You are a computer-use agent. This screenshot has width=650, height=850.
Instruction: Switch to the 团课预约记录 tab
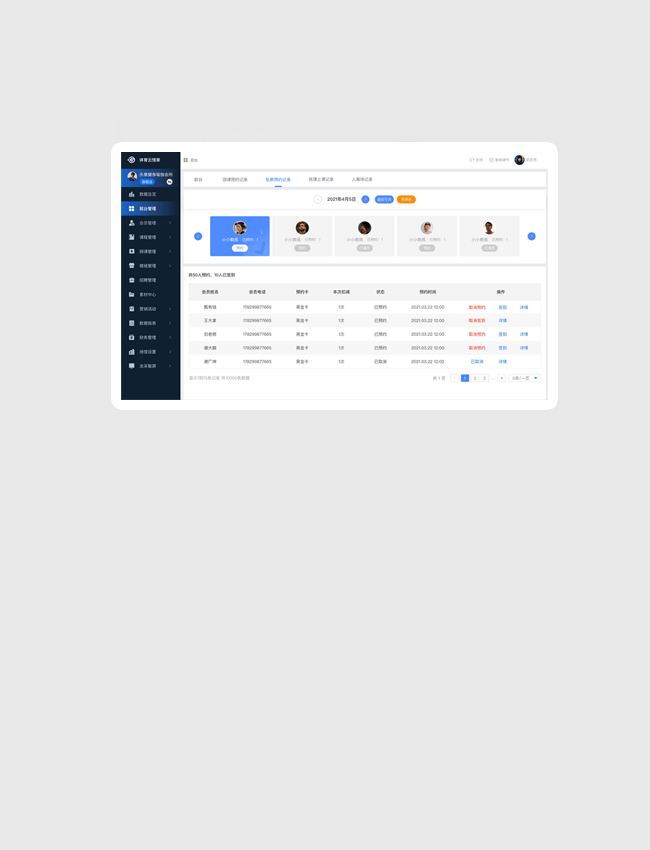pos(235,179)
